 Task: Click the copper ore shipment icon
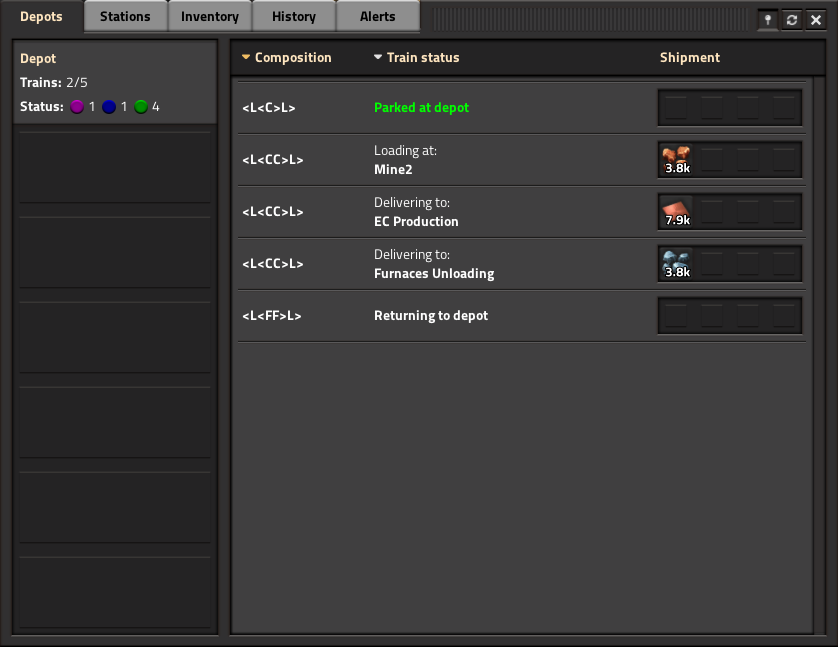point(676,160)
